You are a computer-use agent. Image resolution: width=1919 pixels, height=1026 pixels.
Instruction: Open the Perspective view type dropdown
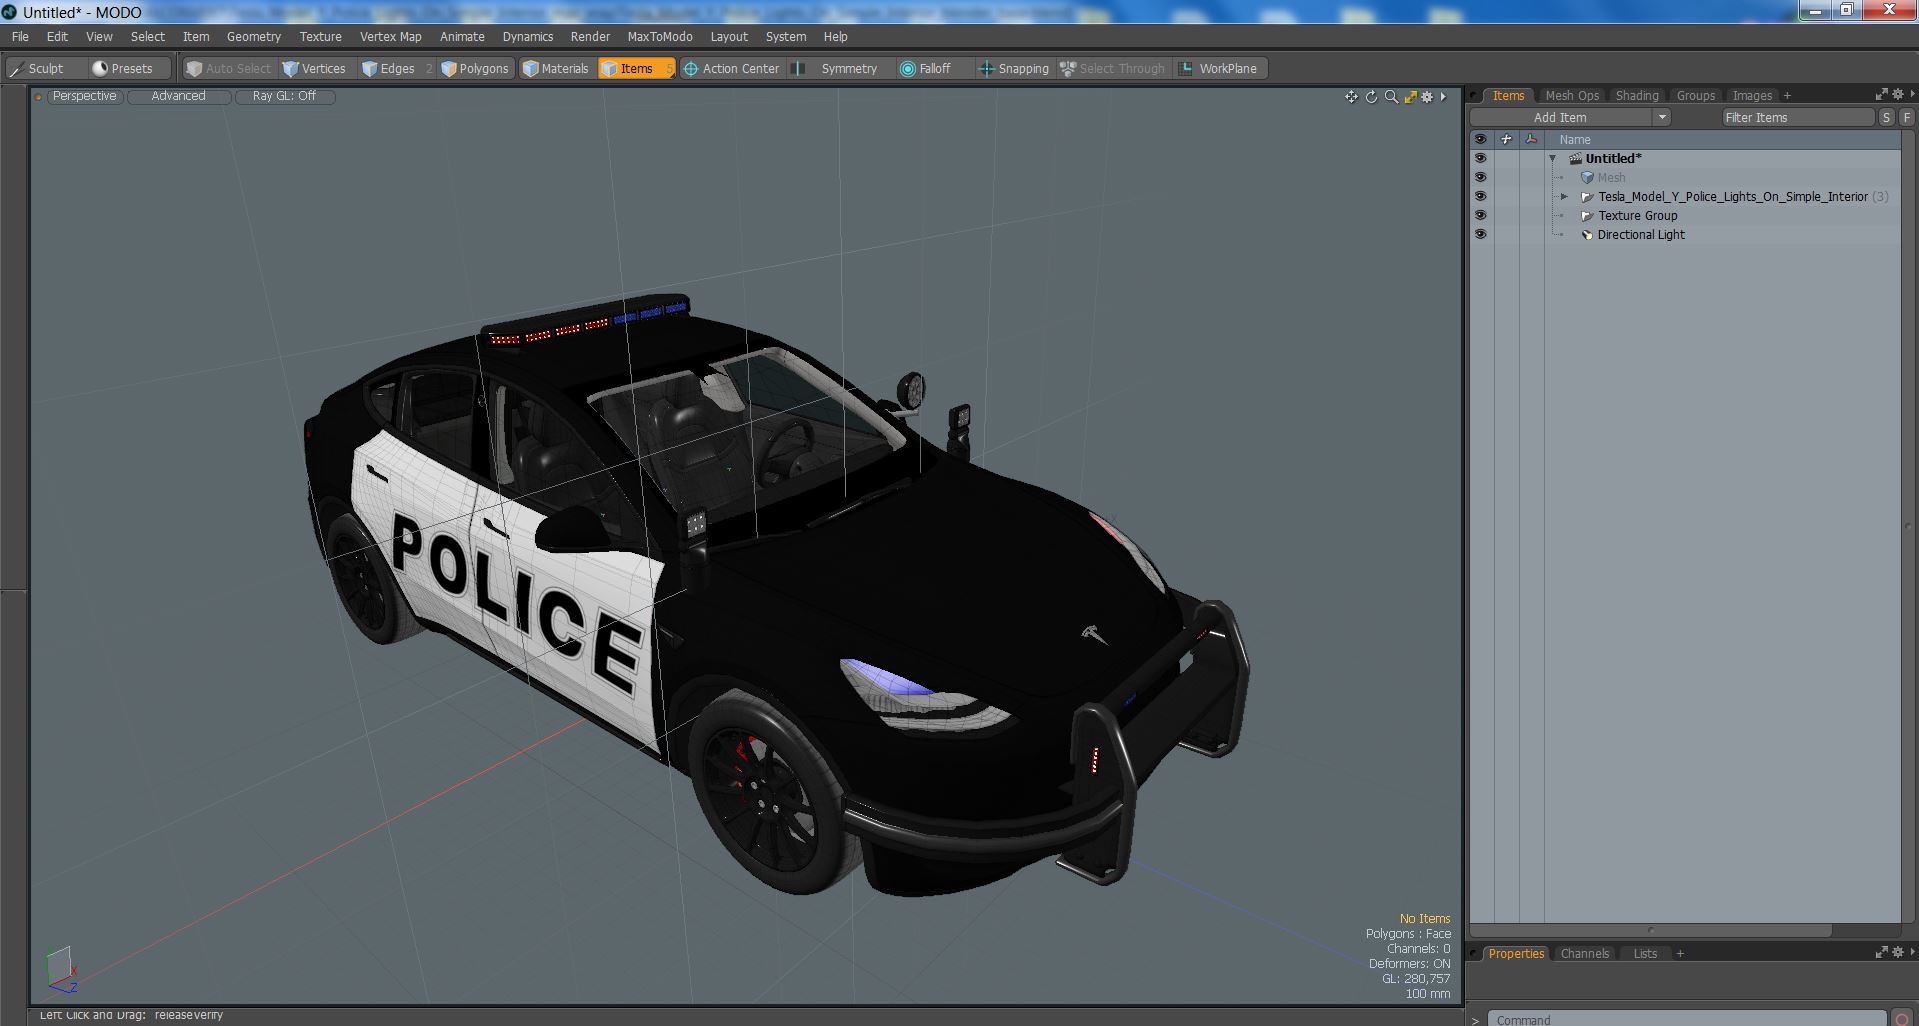pyautogui.click(x=84, y=96)
